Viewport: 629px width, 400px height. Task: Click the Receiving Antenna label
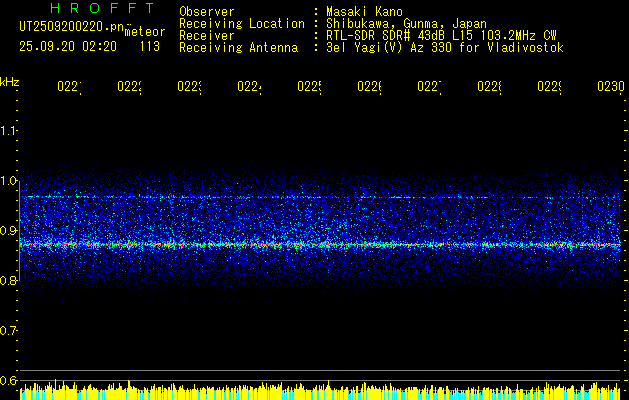pos(238,48)
